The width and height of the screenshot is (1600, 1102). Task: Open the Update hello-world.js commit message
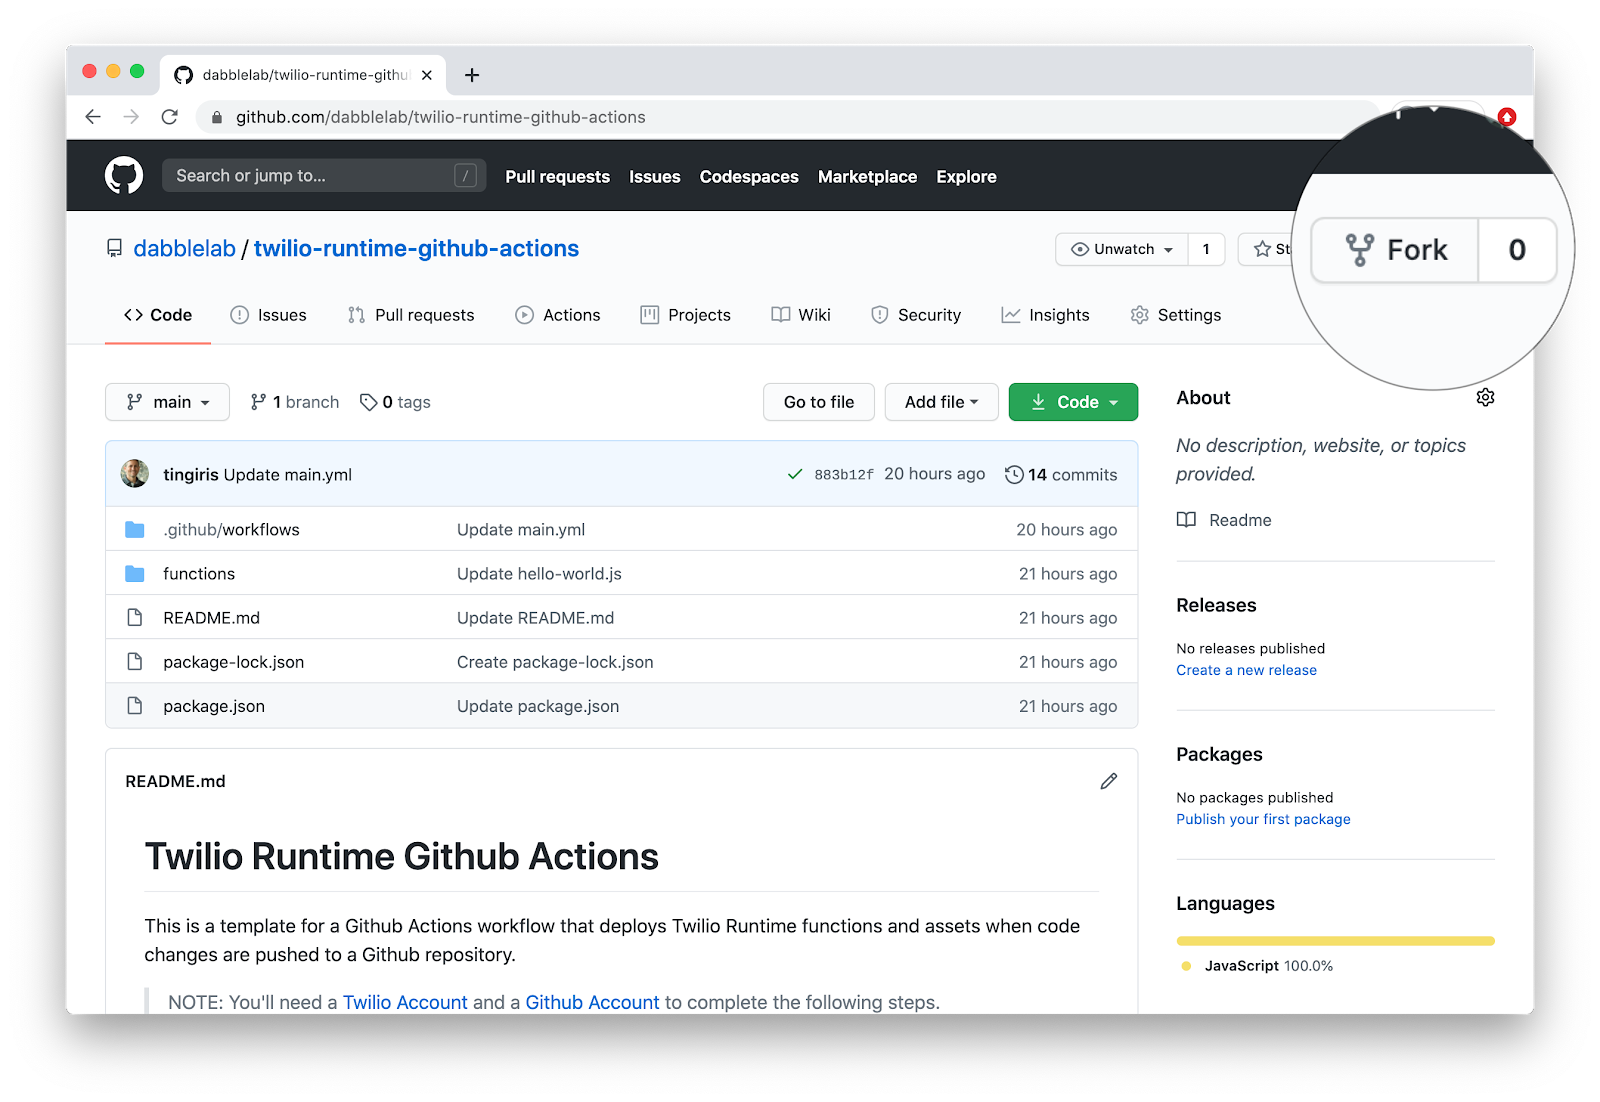tap(539, 574)
